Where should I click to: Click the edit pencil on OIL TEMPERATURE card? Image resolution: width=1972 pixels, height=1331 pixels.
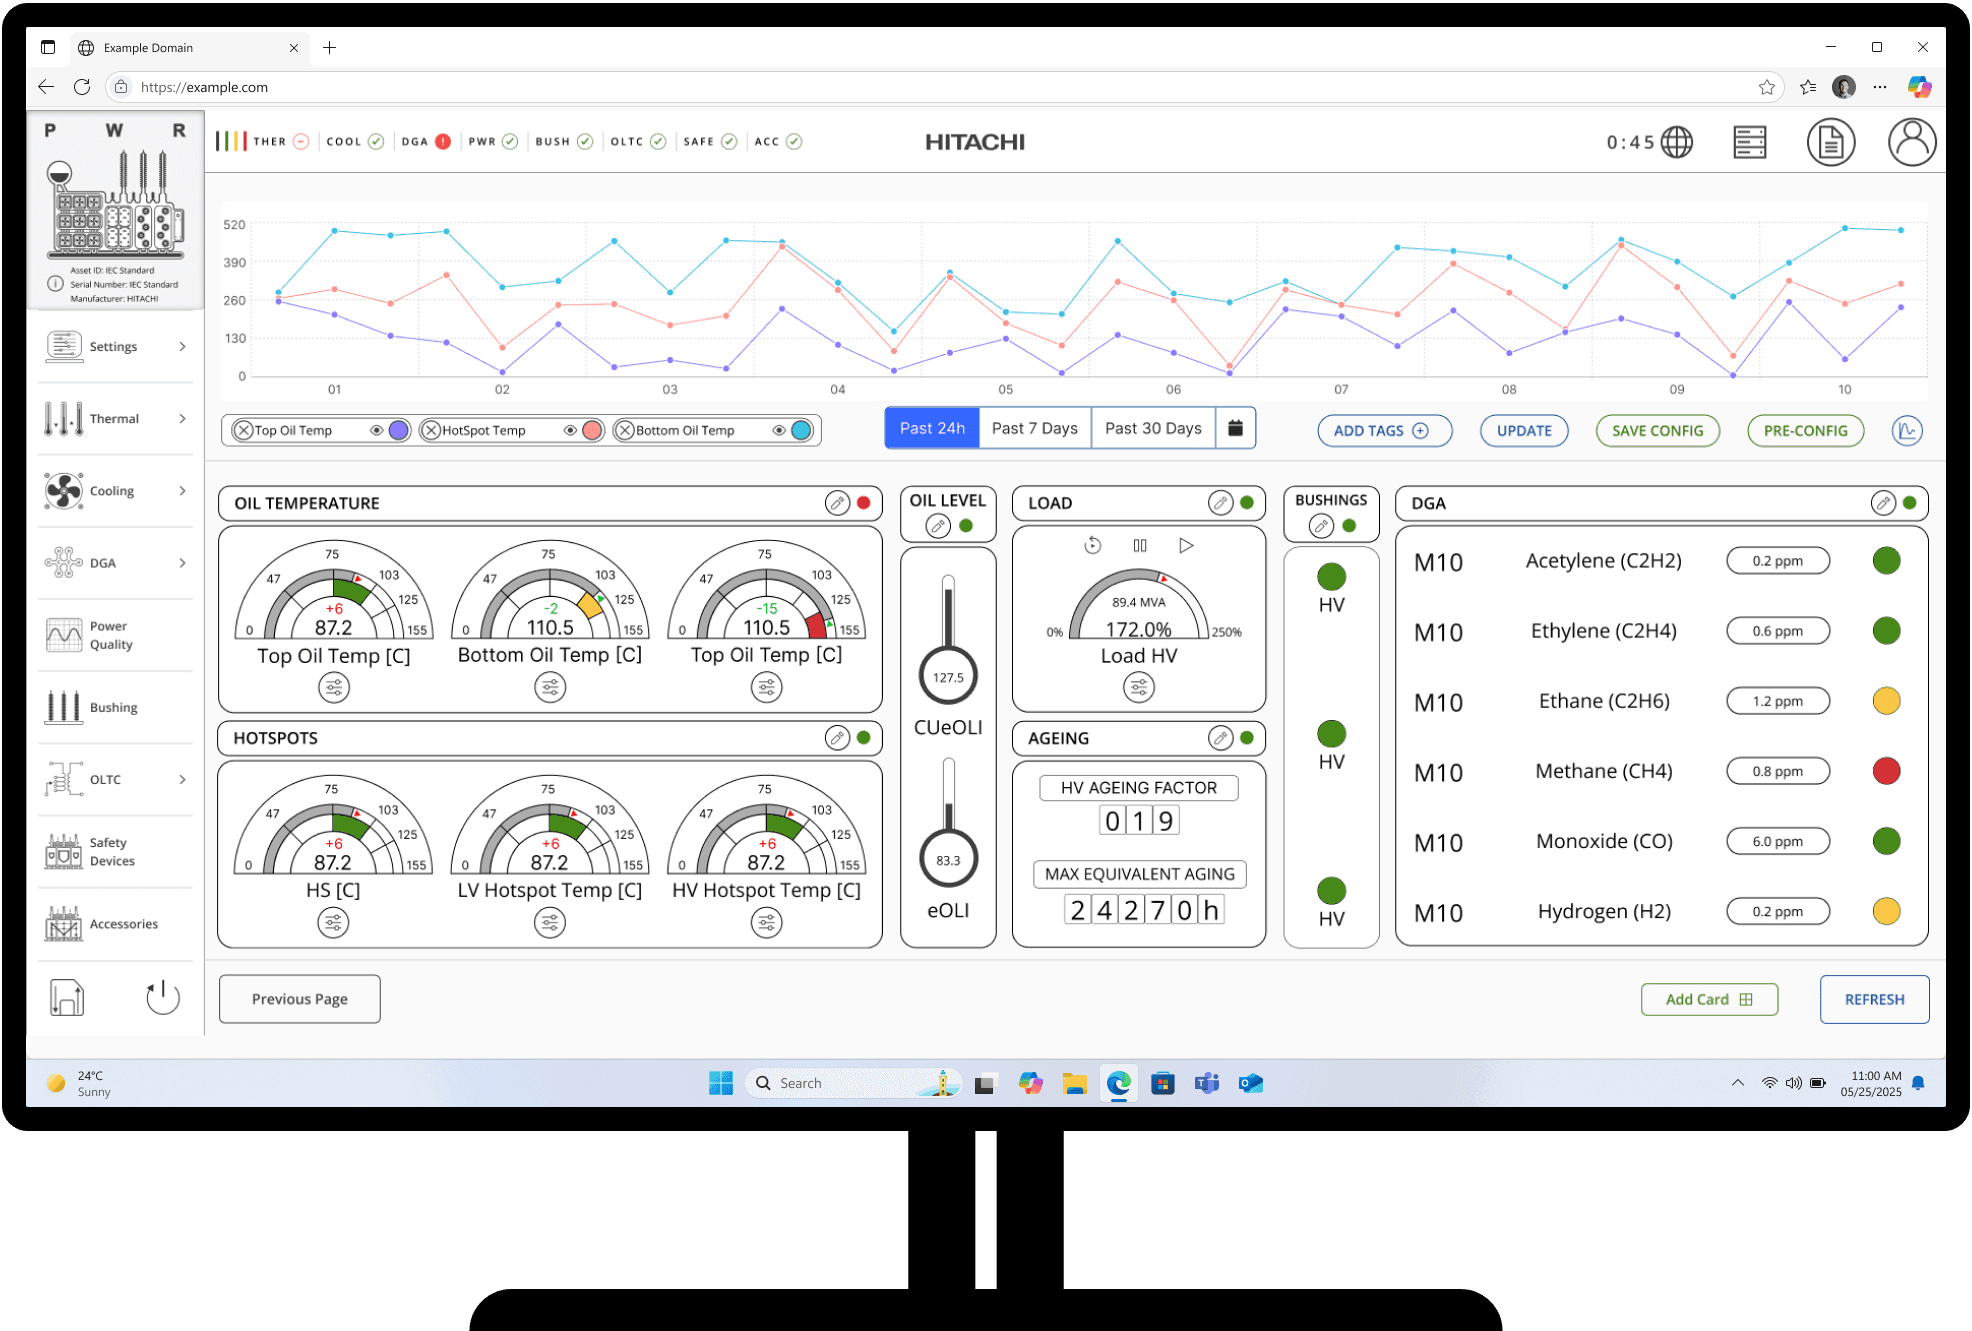837,503
